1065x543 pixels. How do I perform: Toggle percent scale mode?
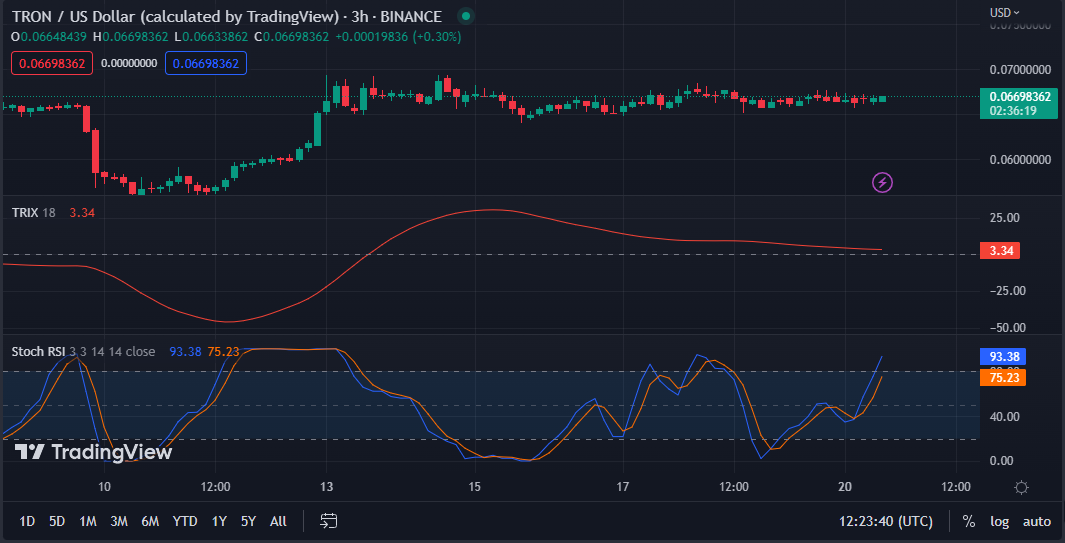coord(968,521)
